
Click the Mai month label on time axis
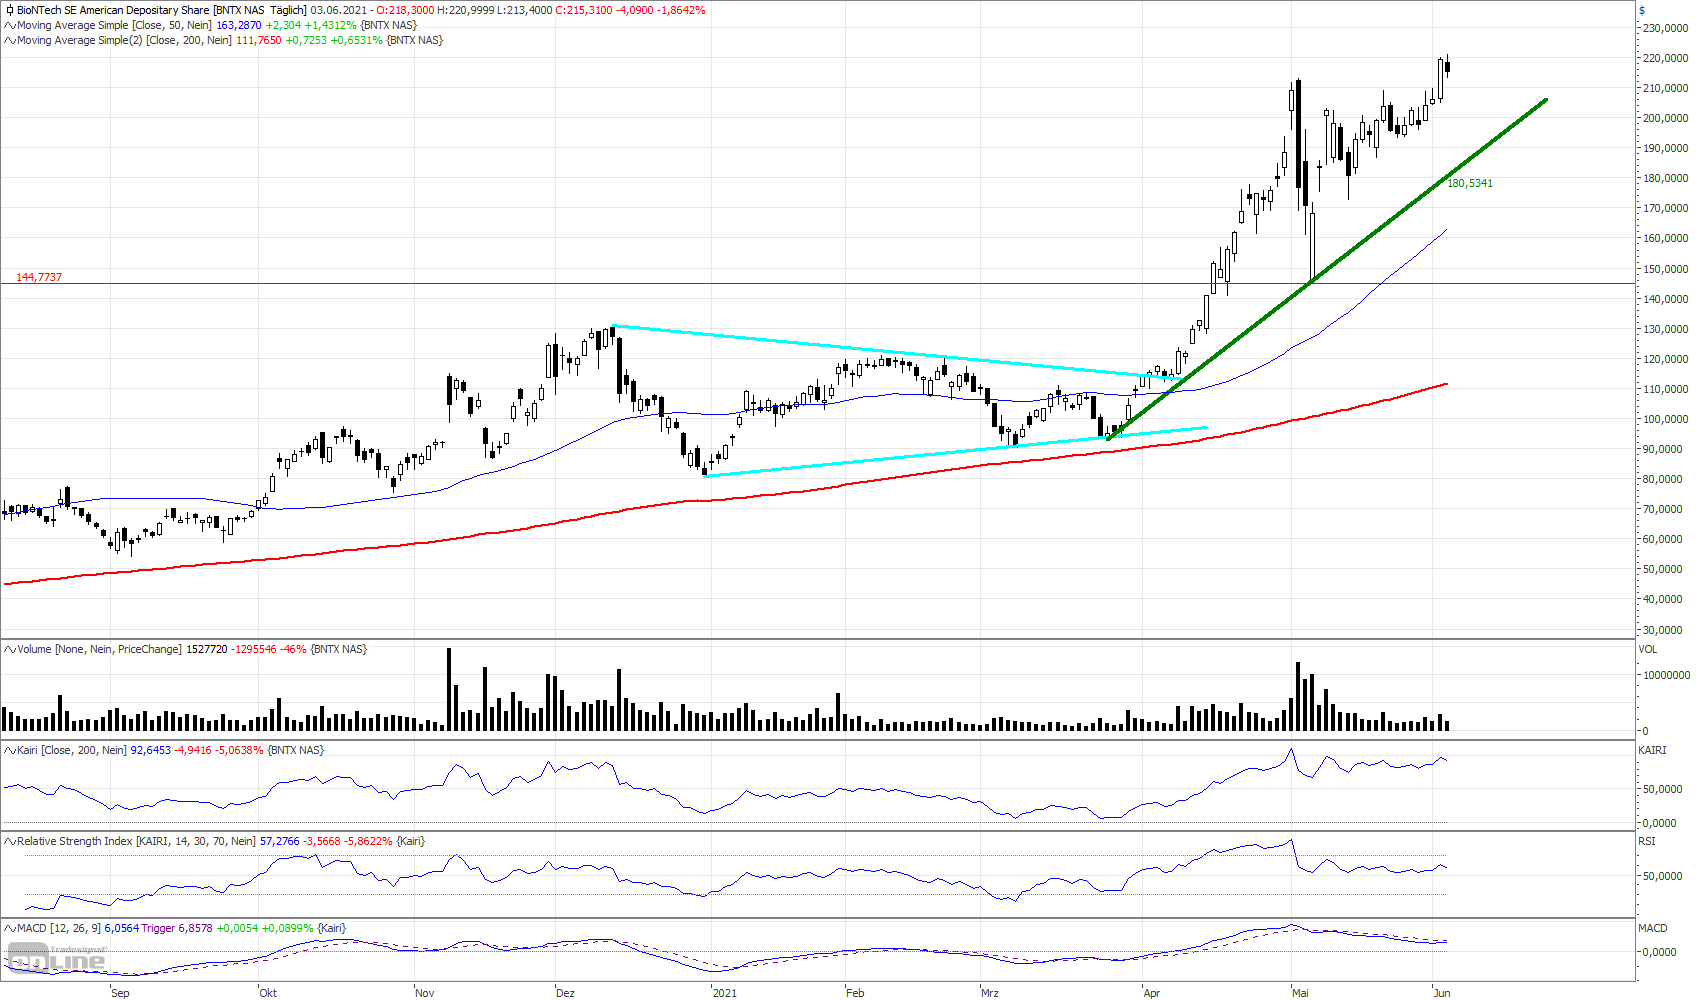point(1300,993)
